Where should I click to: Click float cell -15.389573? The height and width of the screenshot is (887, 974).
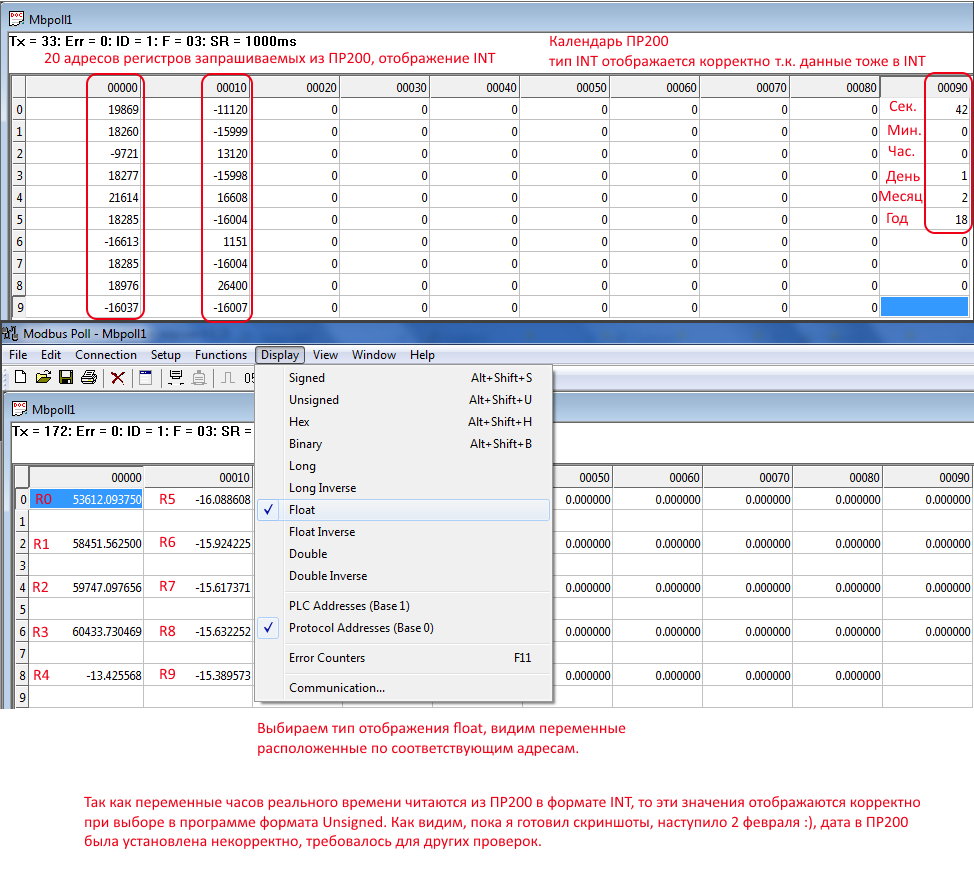(x=198, y=675)
